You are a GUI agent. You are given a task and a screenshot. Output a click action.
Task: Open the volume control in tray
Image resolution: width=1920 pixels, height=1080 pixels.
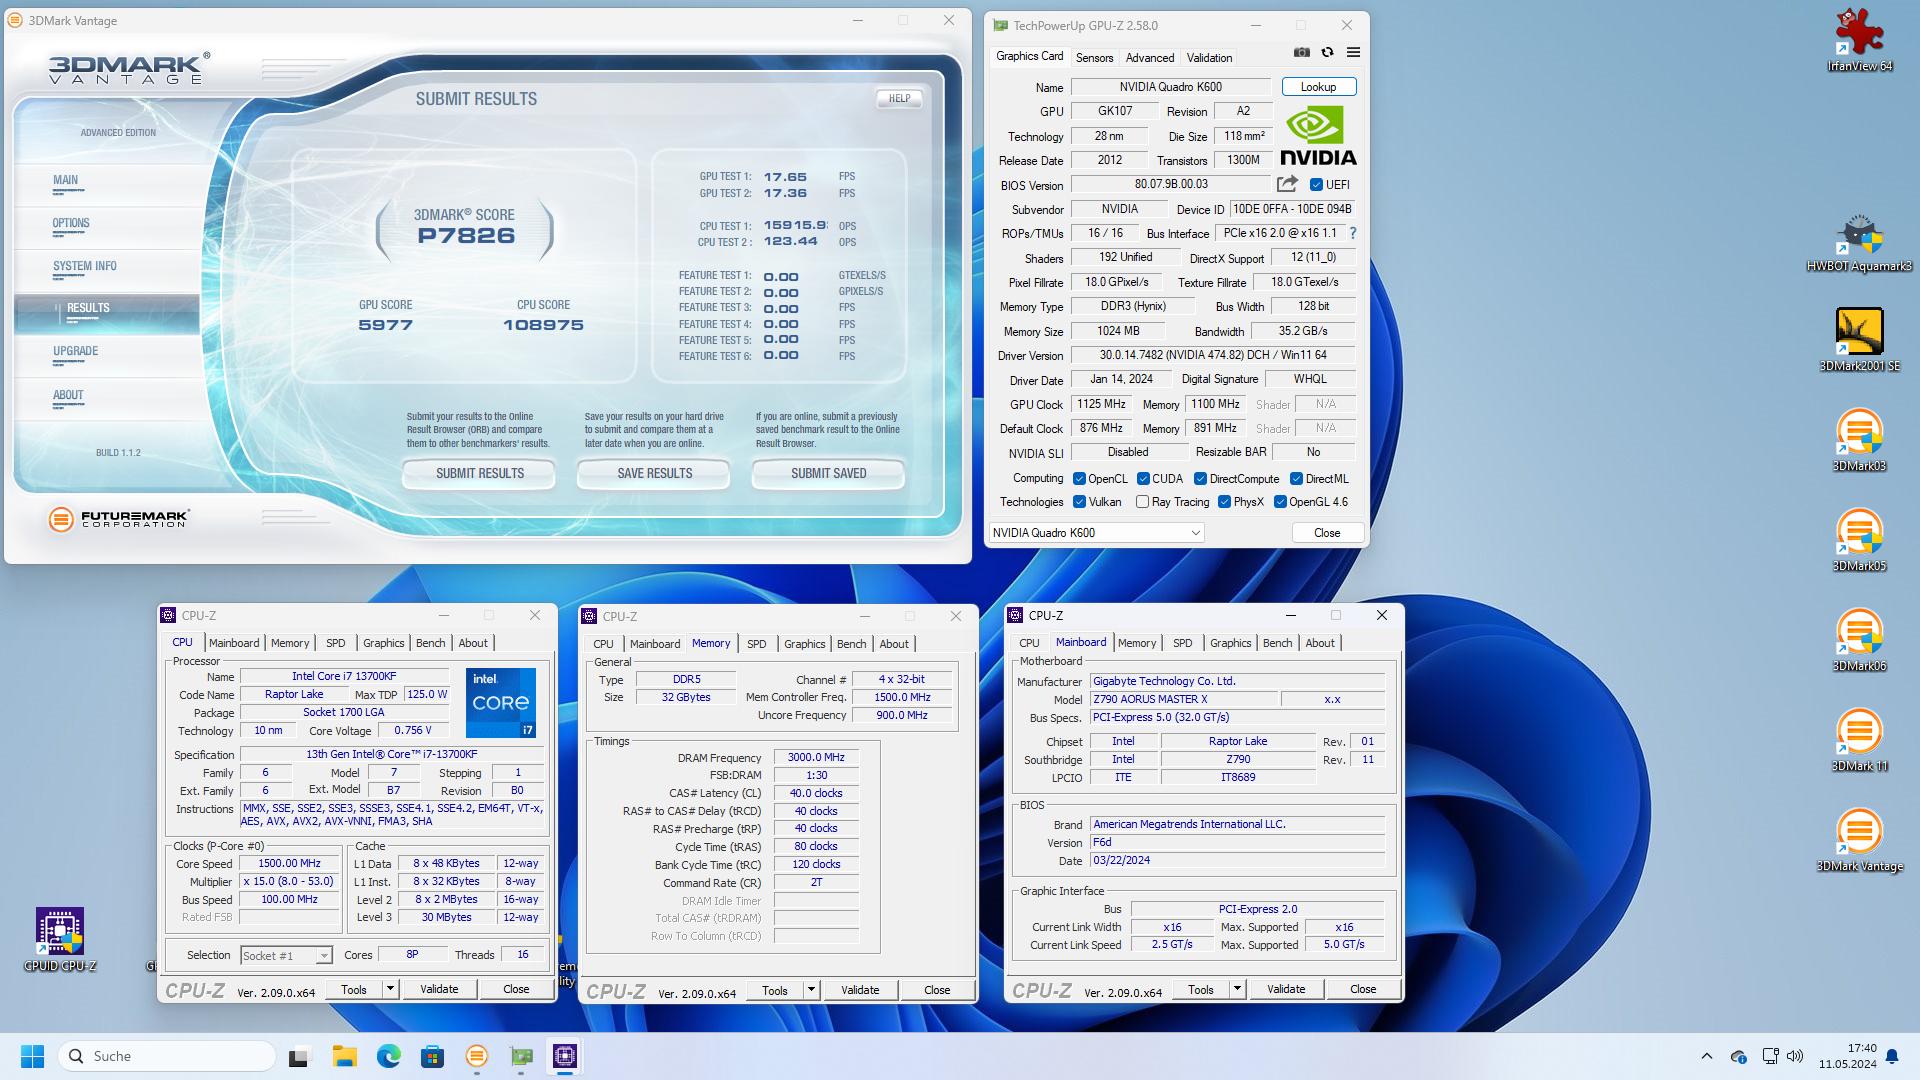pos(1795,1056)
